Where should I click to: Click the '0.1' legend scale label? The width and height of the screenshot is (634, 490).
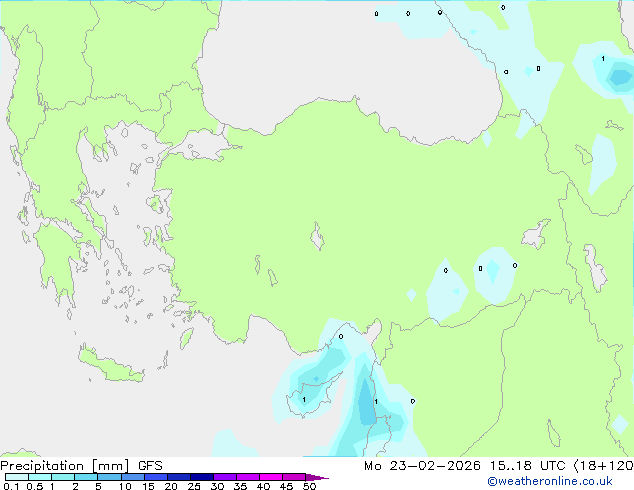11,486
